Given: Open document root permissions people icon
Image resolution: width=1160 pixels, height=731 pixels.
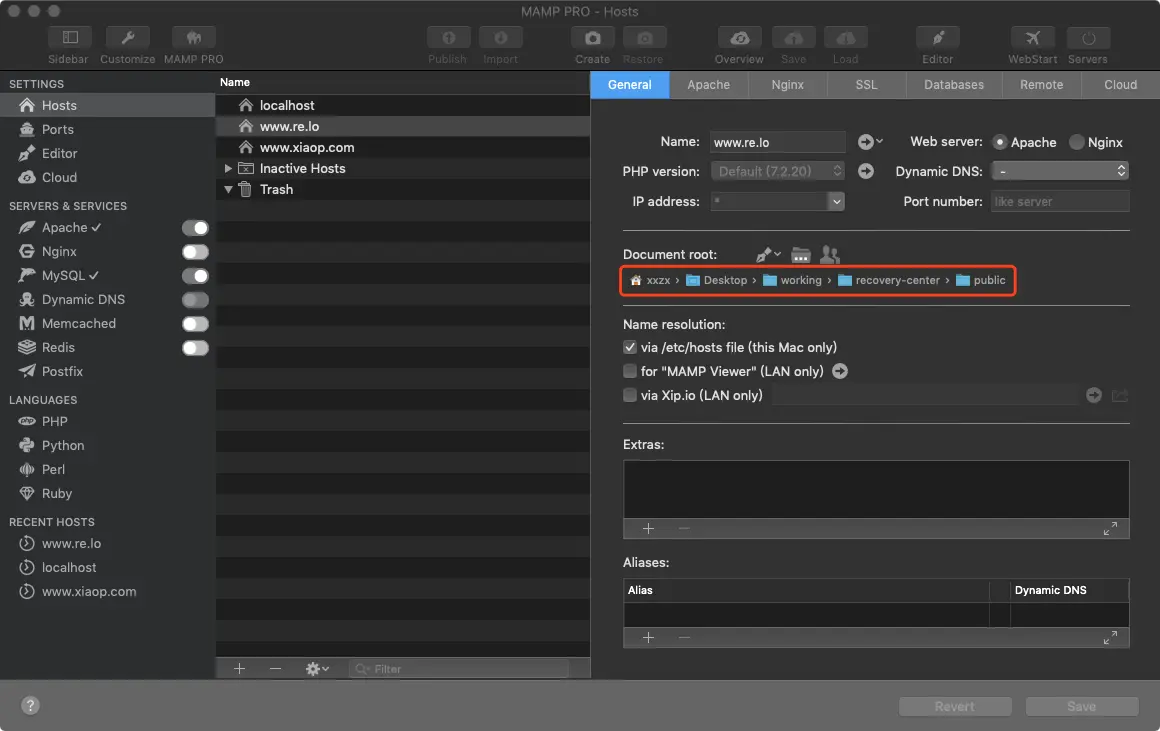Looking at the screenshot, I should 830,255.
